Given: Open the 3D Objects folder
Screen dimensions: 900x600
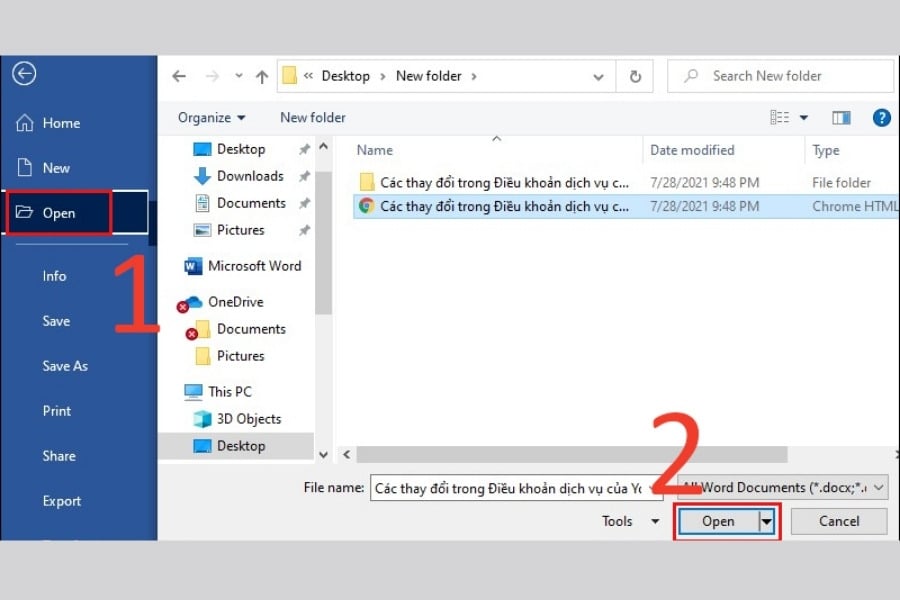Looking at the screenshot, I should click(x=239, y=418).
